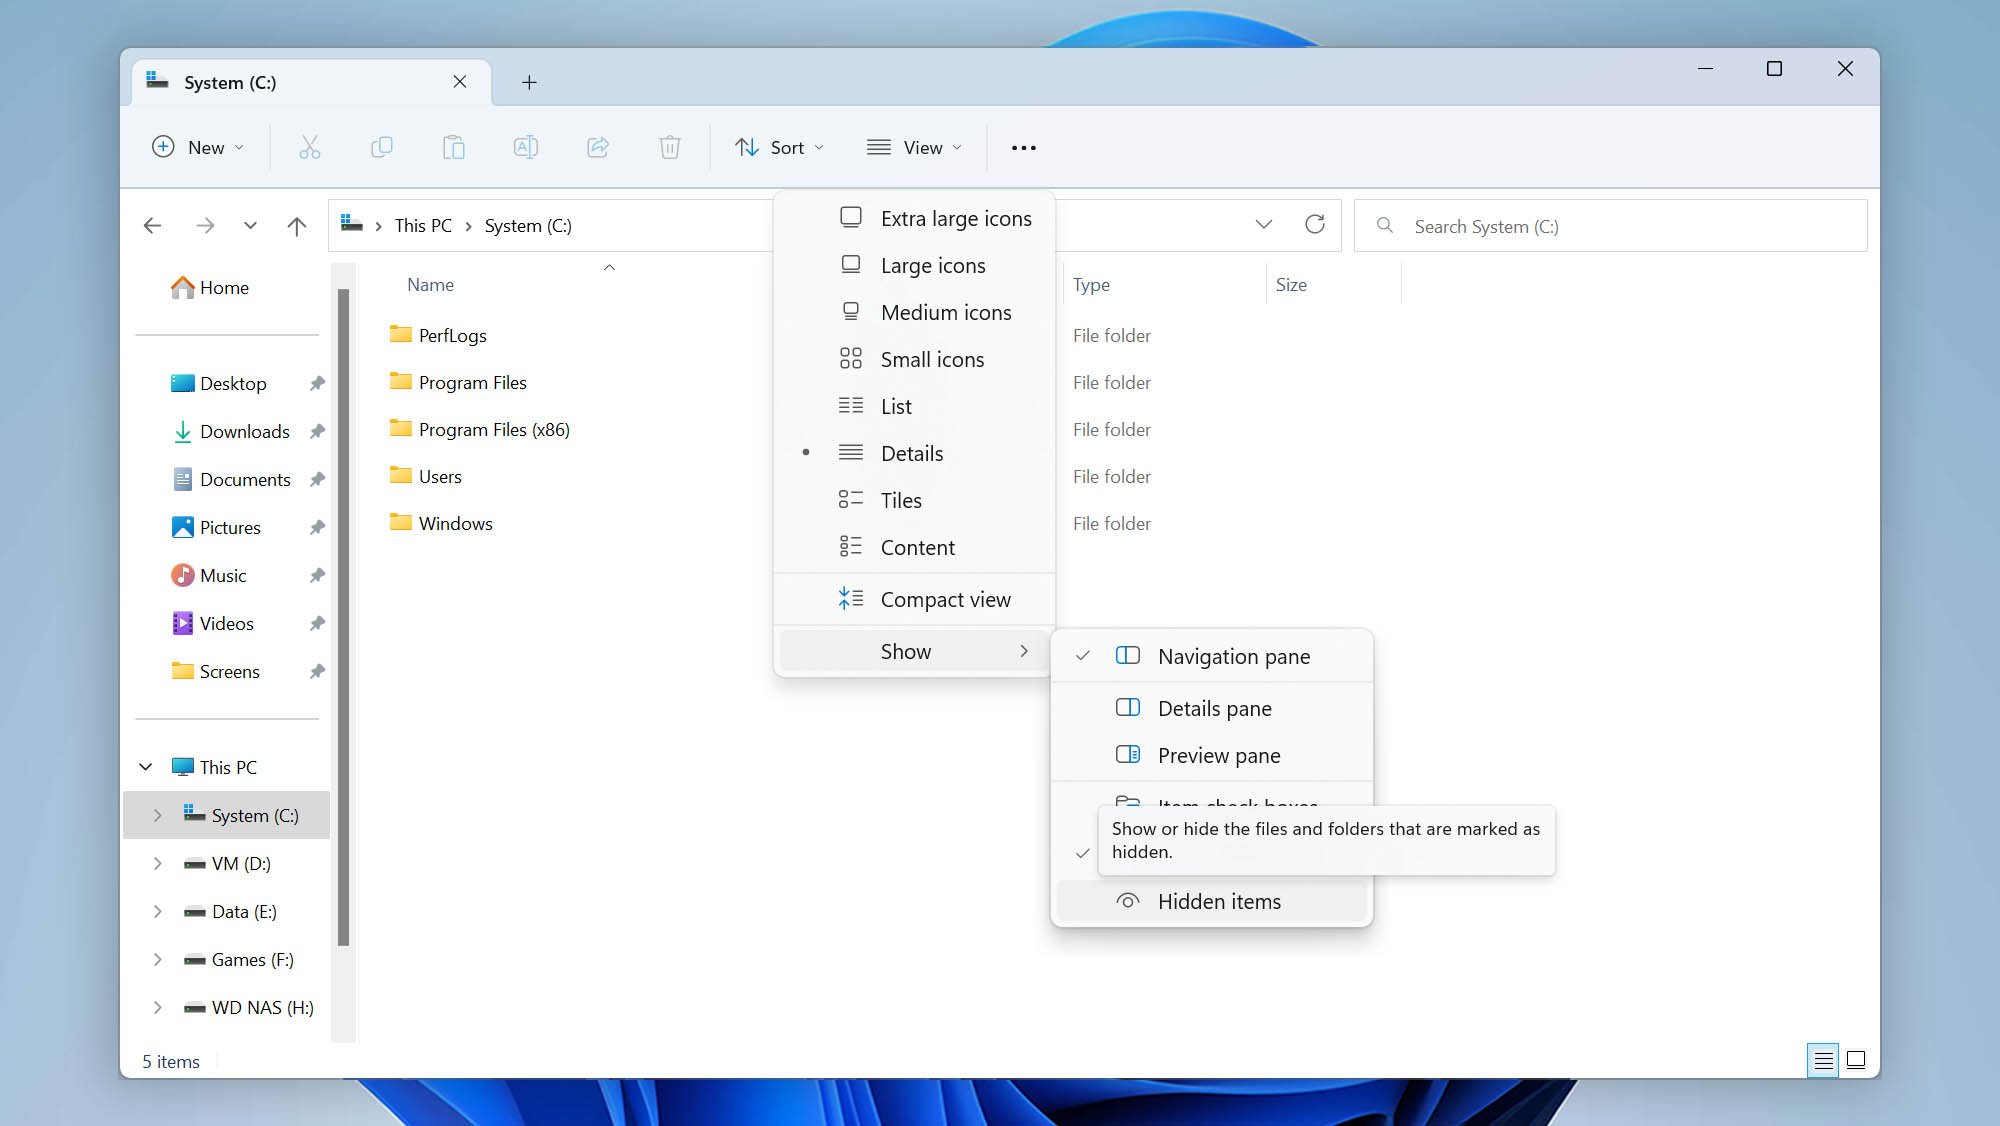Expand WD NAS (H:) drive node
Screen dimensions: 2000x1126
157,1008
